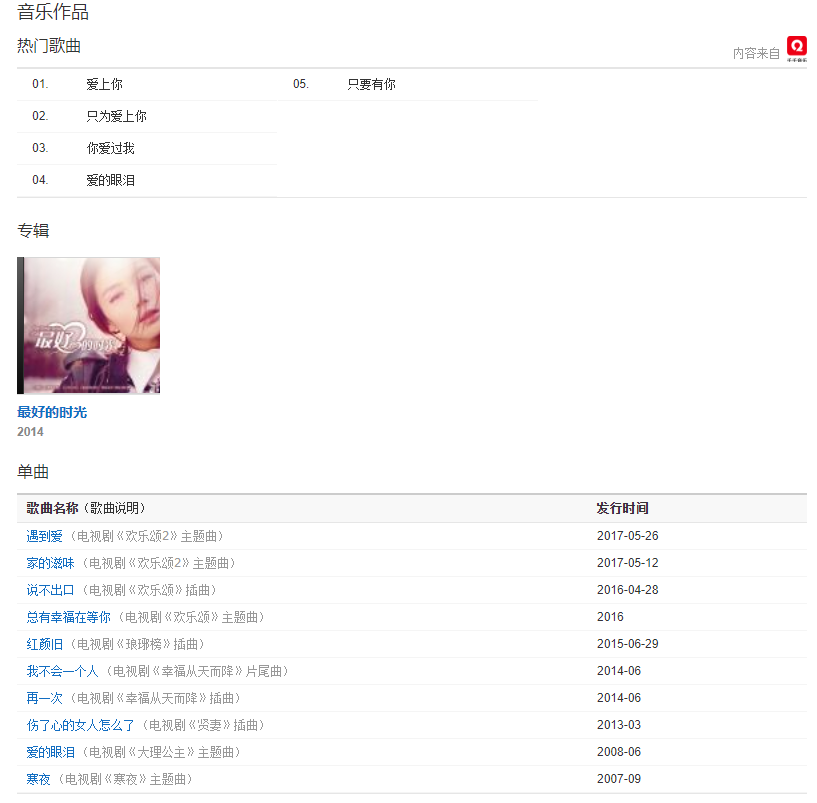
Task: Open the 再一次 single
Action: pyautogui.click(x=44, y=698)
